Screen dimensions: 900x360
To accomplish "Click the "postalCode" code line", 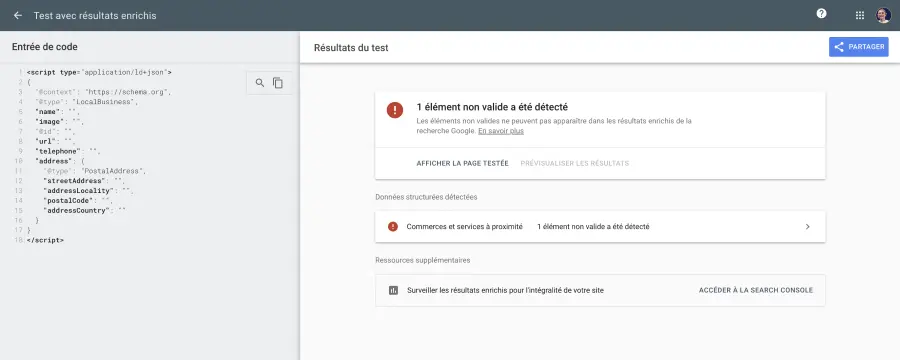I will pyautogui.click(x=77, y=200).
